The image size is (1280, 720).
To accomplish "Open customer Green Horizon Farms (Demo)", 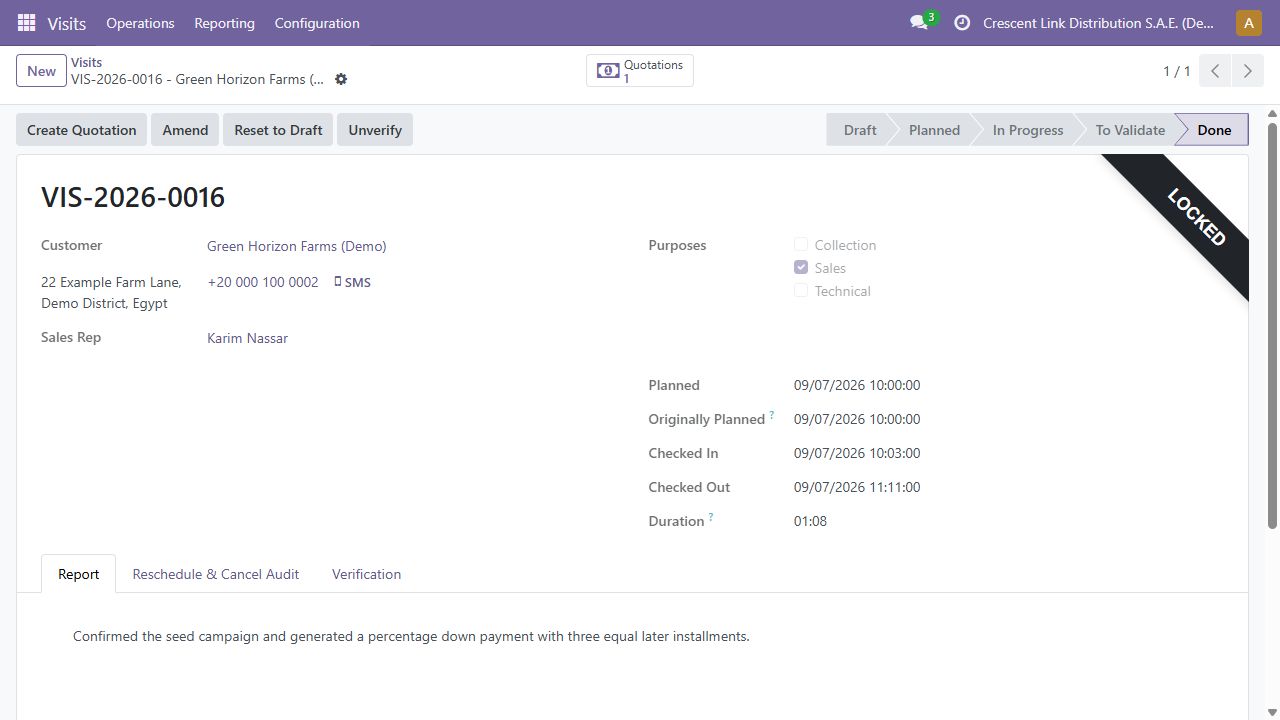I will point(296,246).
